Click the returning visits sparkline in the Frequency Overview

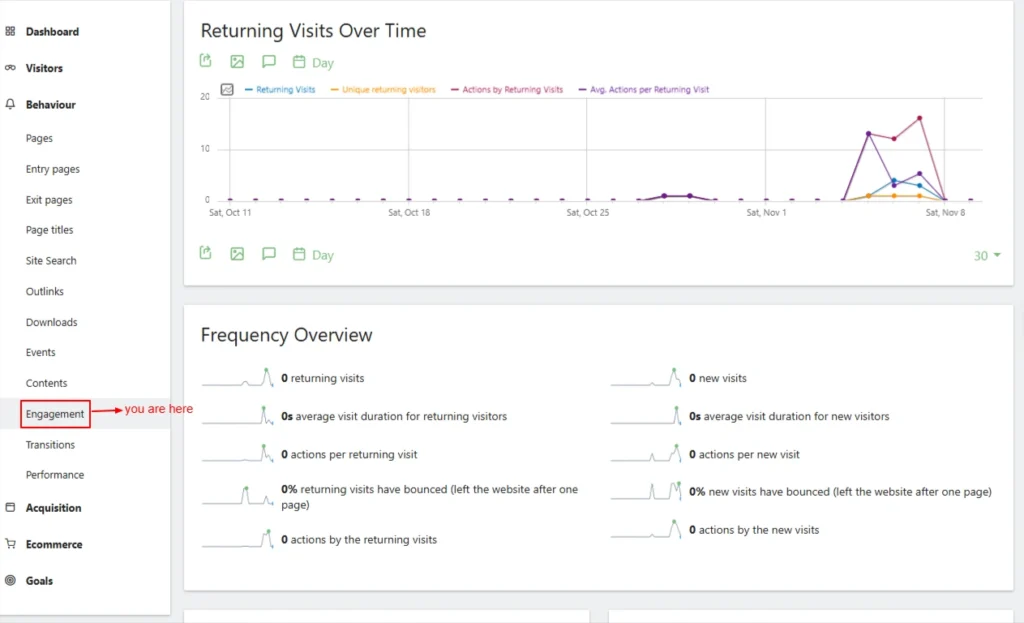pyautogui.click(x=238, y=378)
